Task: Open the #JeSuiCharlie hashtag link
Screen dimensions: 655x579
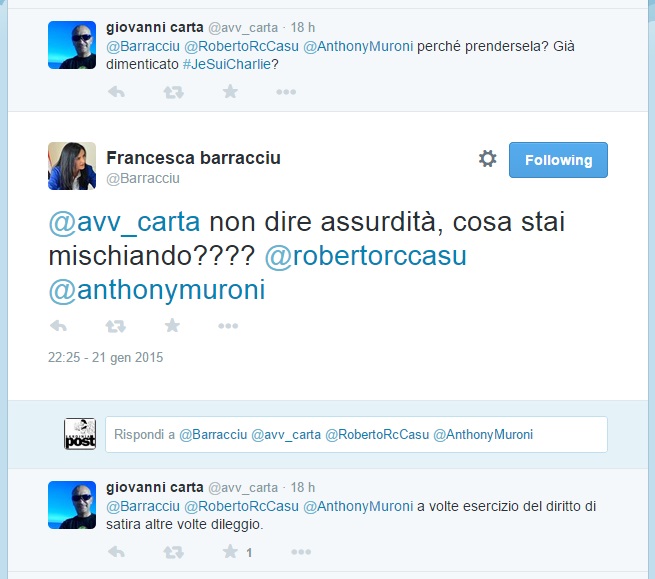Action: coord(227,64)
